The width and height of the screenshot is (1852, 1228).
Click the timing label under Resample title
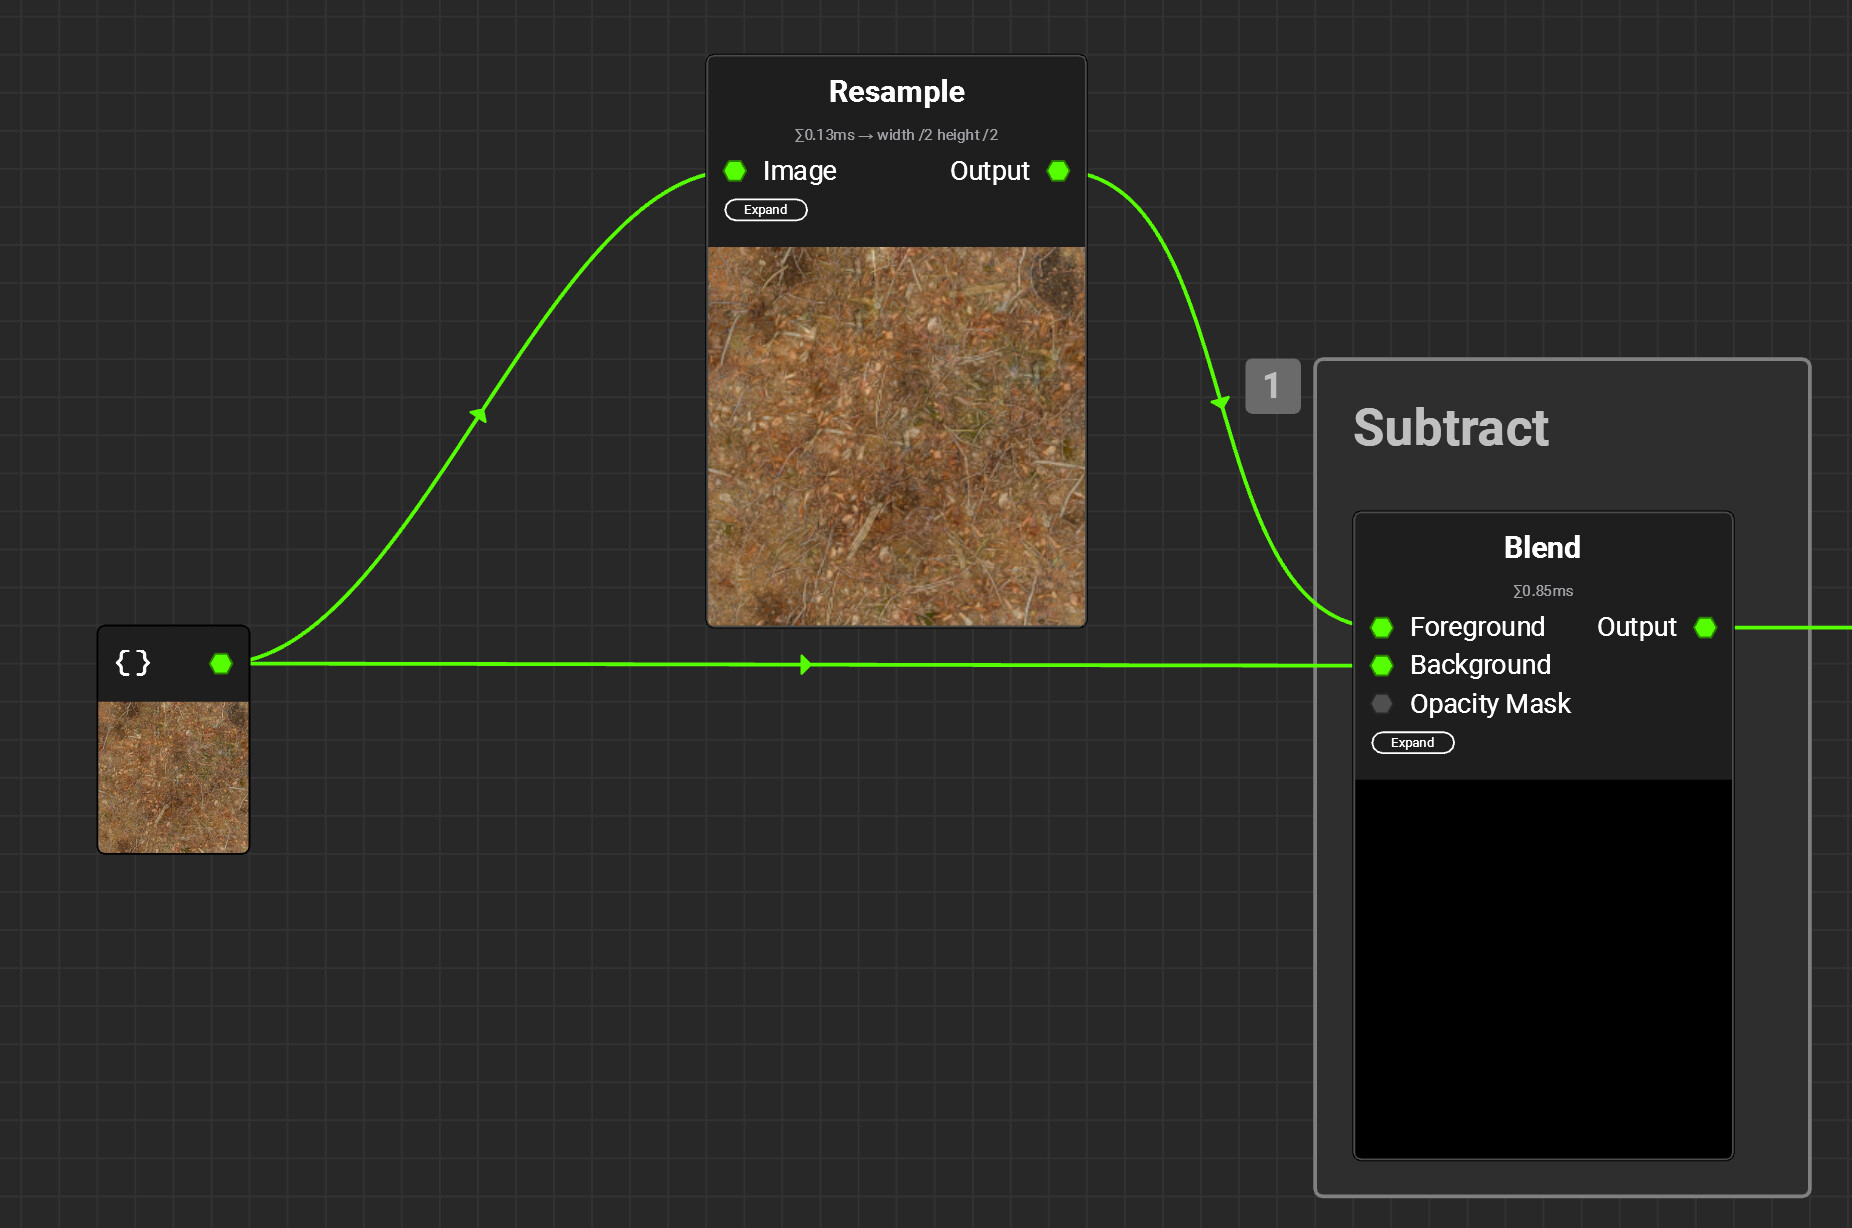coord(896,134)
